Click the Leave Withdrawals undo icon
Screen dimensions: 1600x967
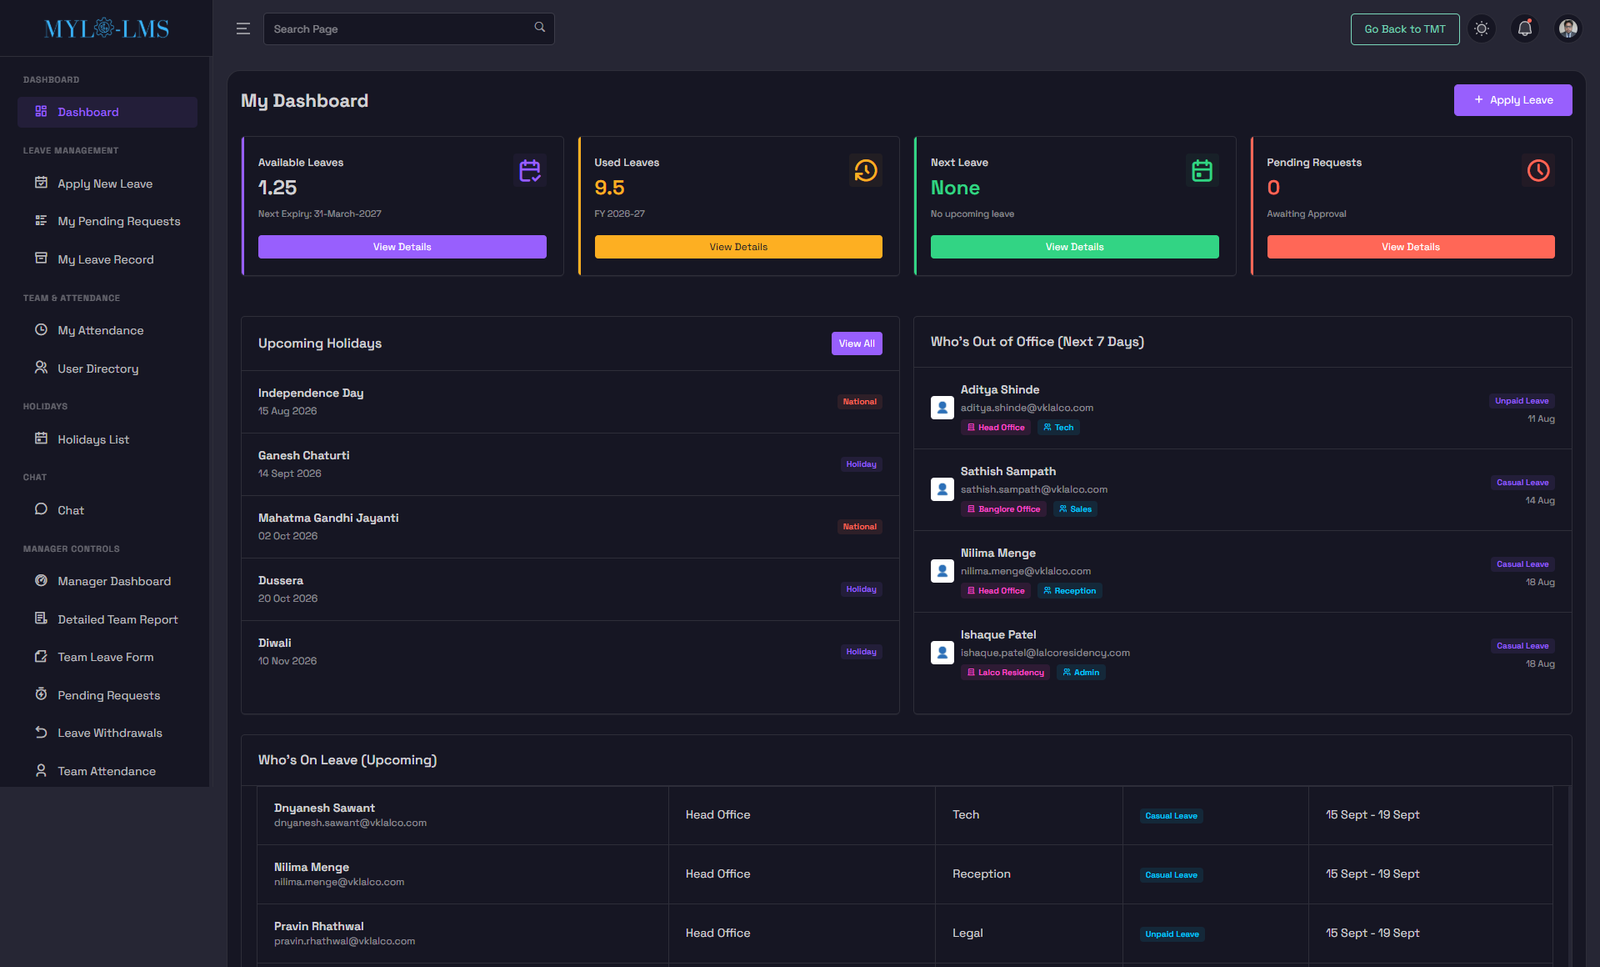click(x=41, y=732)
